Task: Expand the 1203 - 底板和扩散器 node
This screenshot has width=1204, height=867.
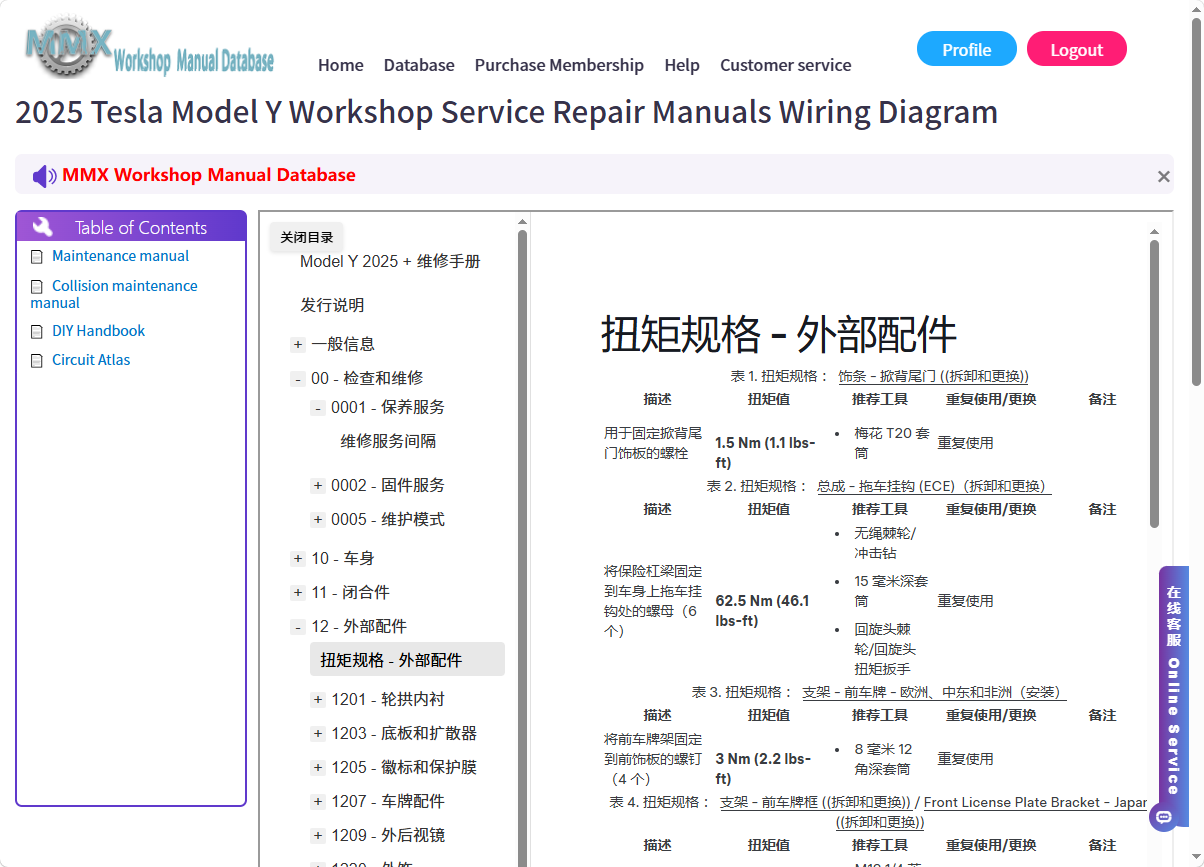Action: 318,734
